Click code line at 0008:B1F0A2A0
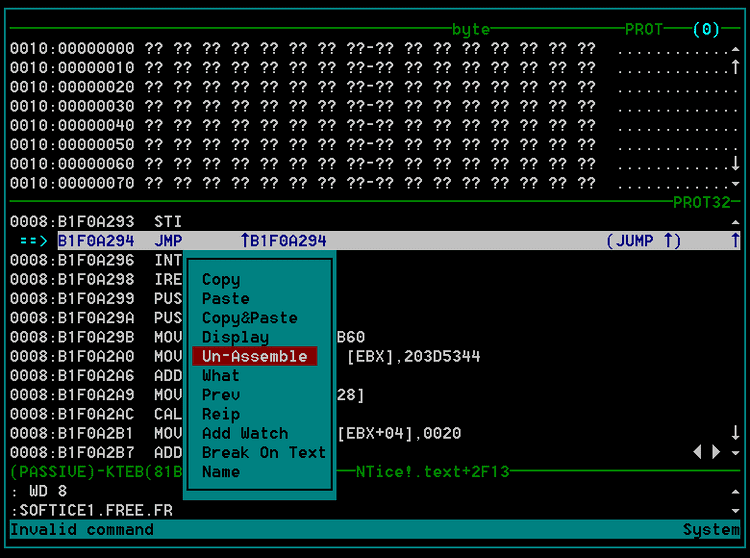 pos(96,356)
